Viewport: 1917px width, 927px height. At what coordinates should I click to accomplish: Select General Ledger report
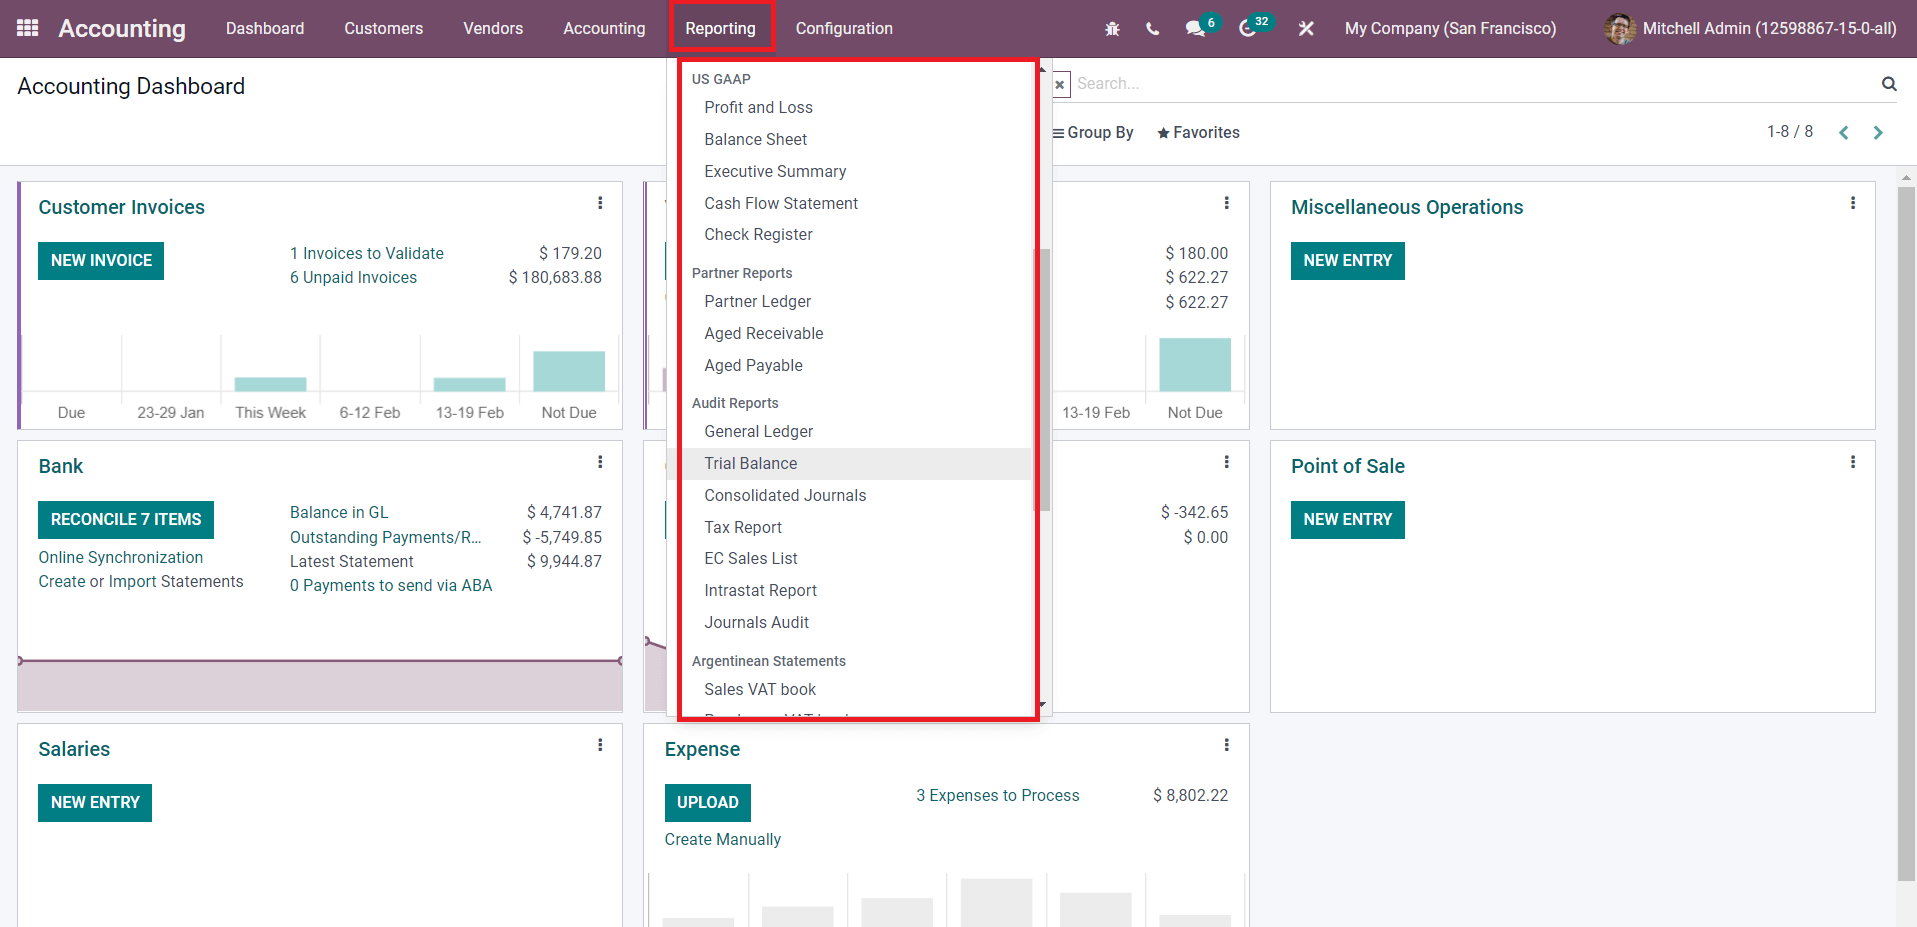click(758, 432)
